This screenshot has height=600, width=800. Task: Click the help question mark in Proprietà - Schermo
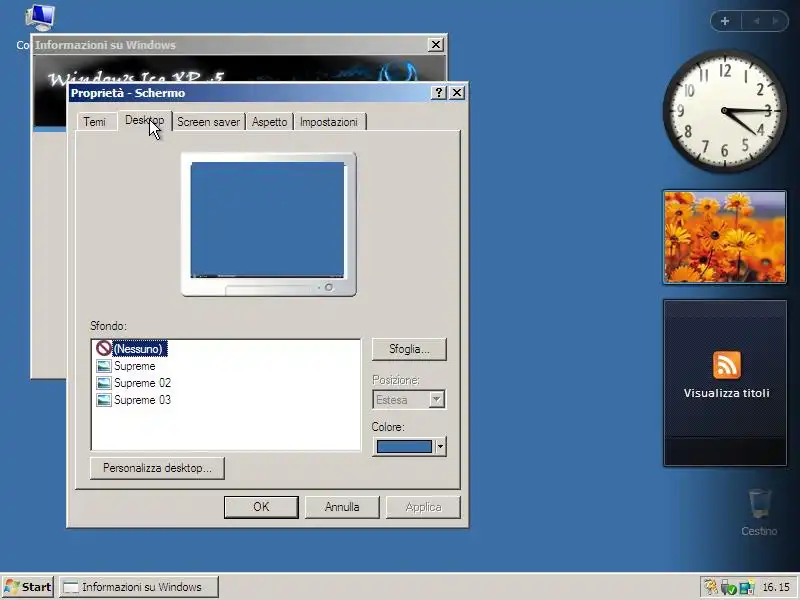click(438, 93)
